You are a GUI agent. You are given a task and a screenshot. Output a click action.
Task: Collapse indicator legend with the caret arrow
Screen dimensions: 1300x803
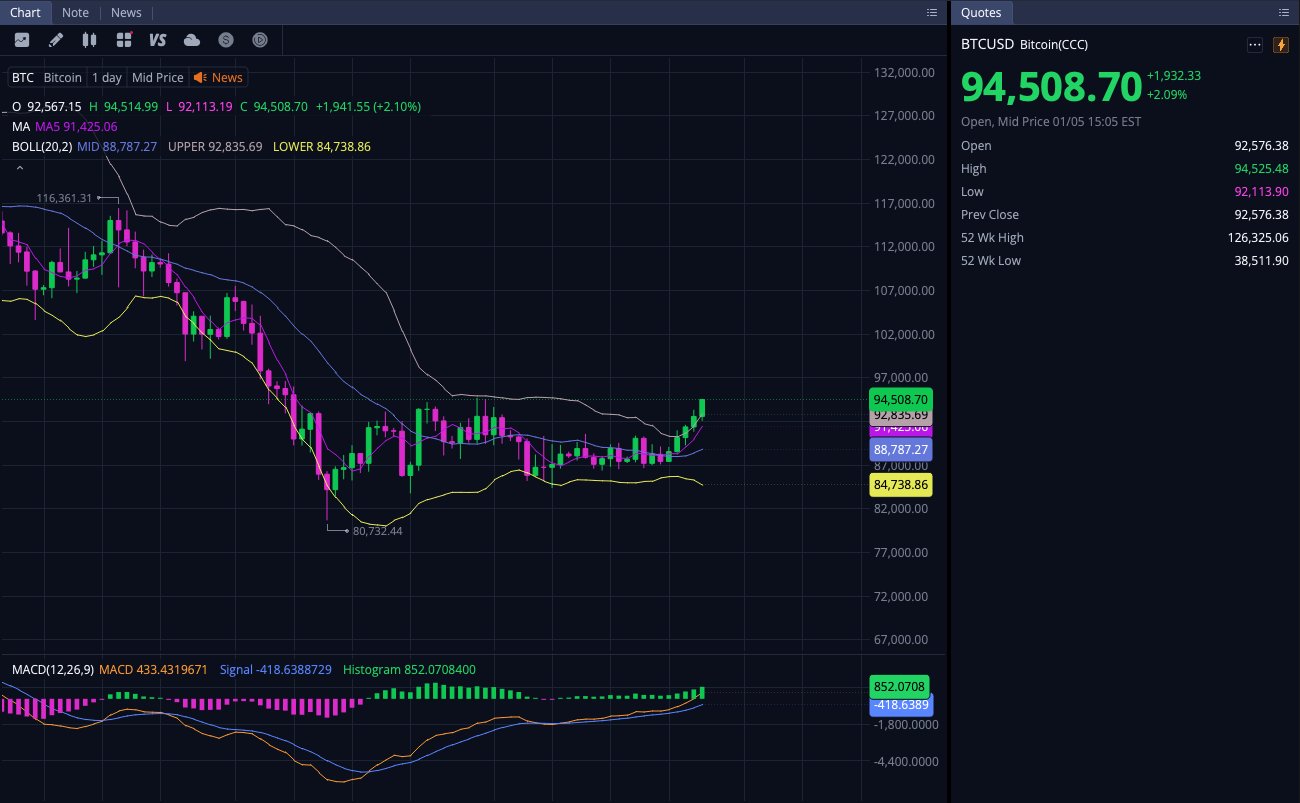tap(19, 168)
